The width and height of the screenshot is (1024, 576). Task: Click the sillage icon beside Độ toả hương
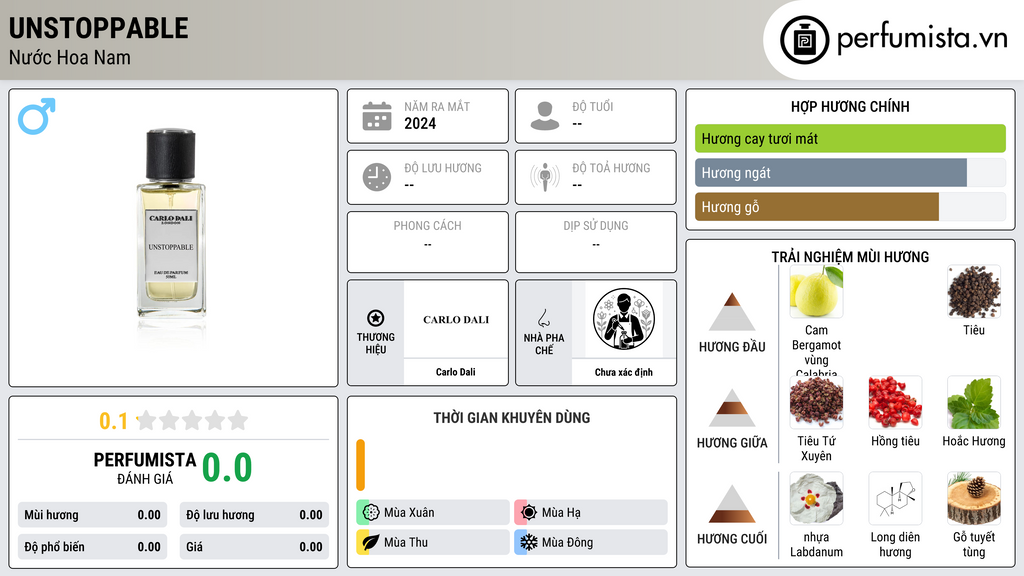point(545,177)
